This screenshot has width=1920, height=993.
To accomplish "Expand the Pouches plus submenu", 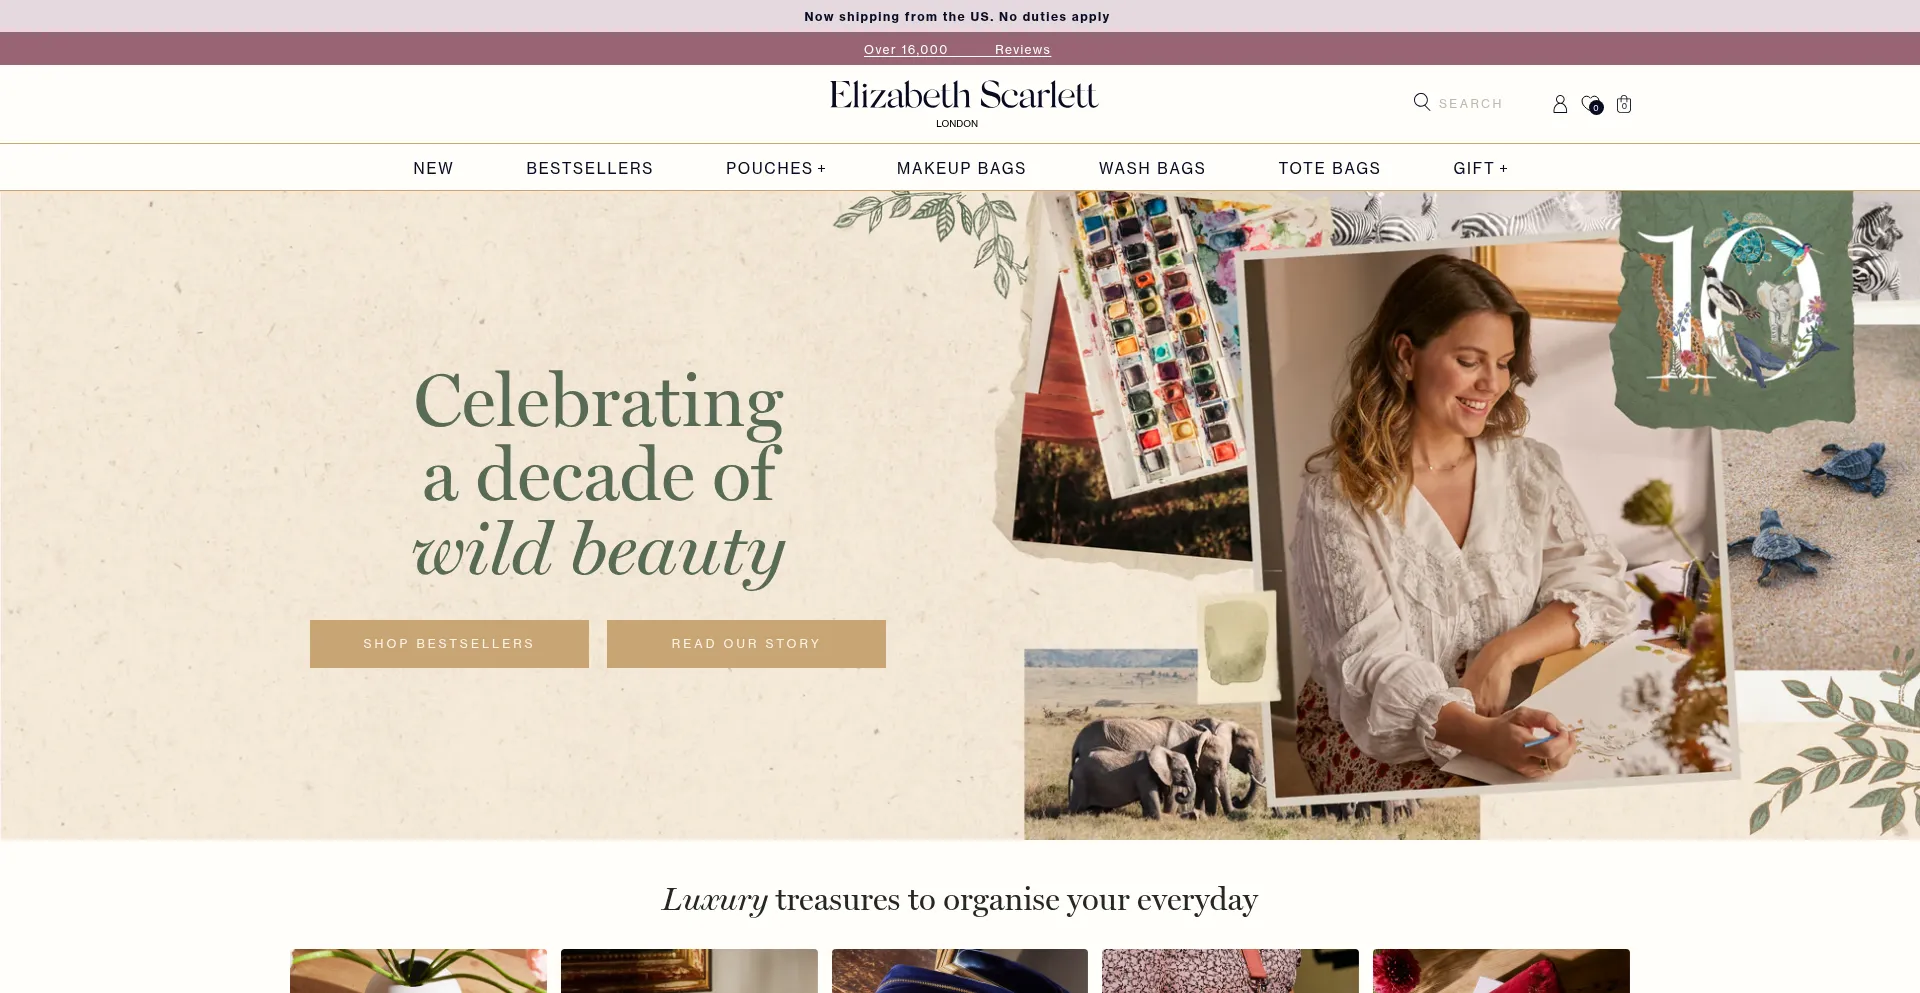I will pos(776,168).
